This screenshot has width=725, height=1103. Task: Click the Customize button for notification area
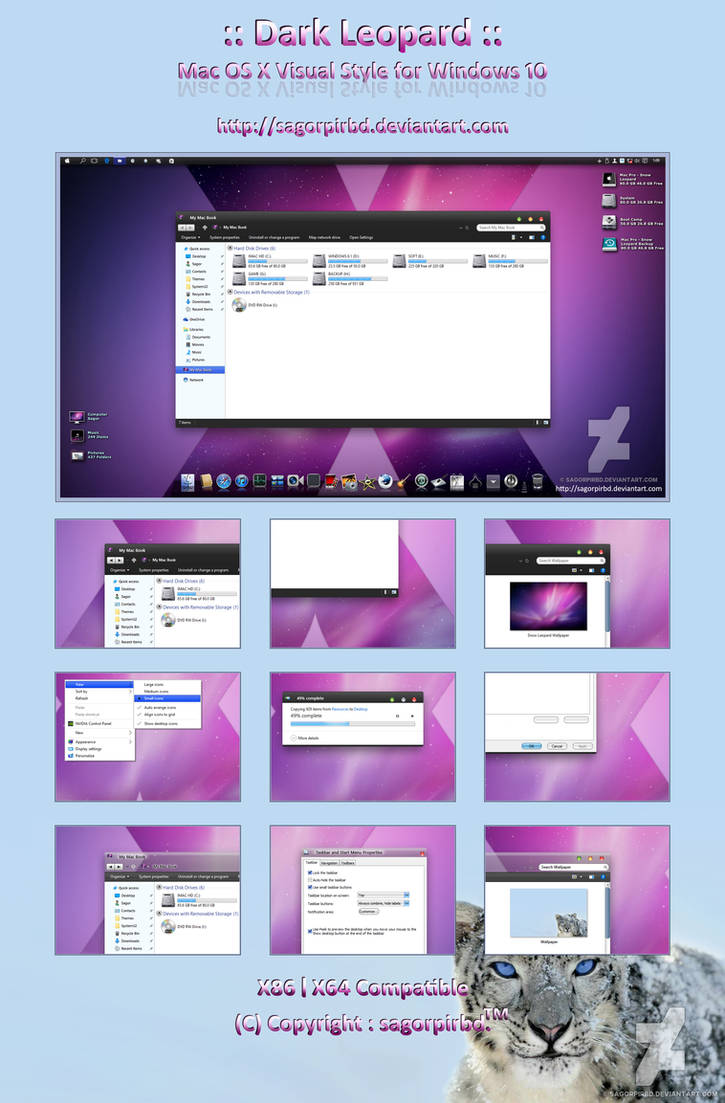click(x=368, y=912)
